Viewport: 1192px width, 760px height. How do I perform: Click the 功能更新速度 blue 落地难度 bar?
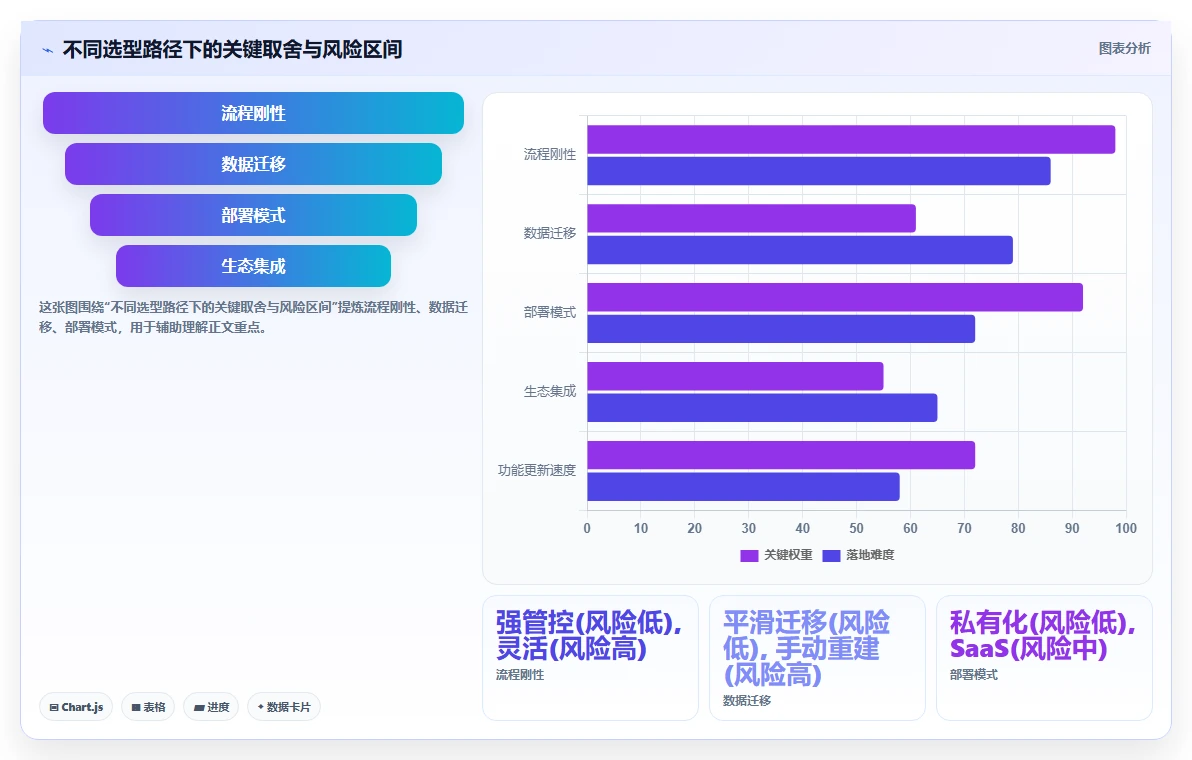tap(743, 487)
